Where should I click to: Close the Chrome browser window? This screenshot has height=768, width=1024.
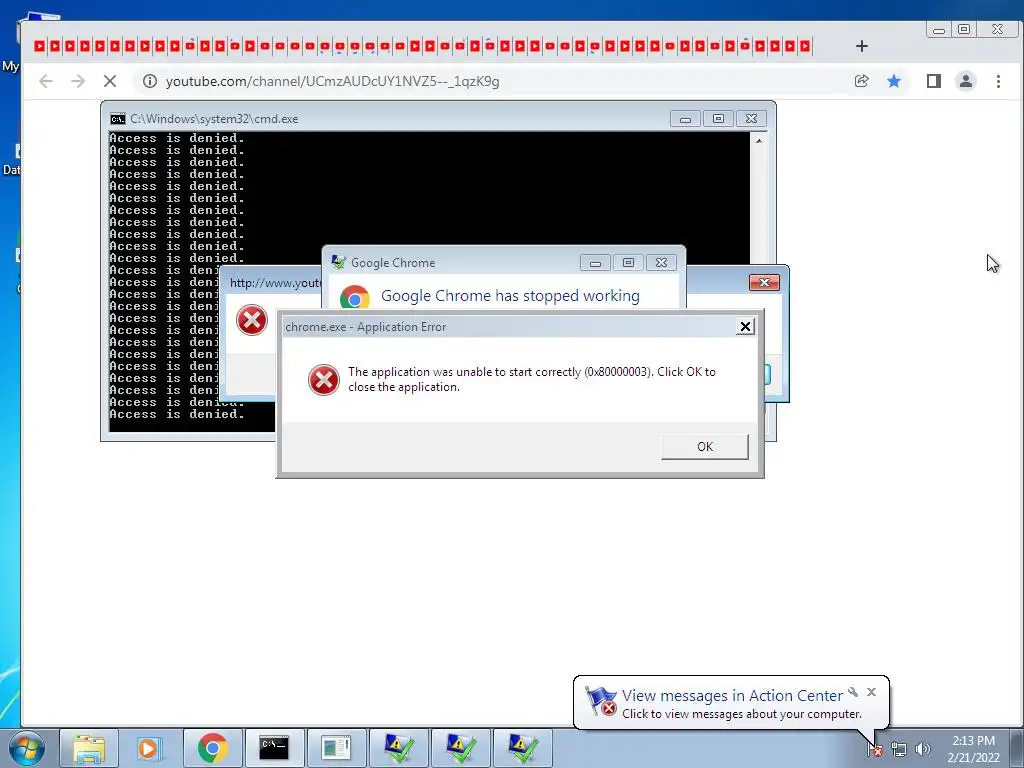click(997, 29)
